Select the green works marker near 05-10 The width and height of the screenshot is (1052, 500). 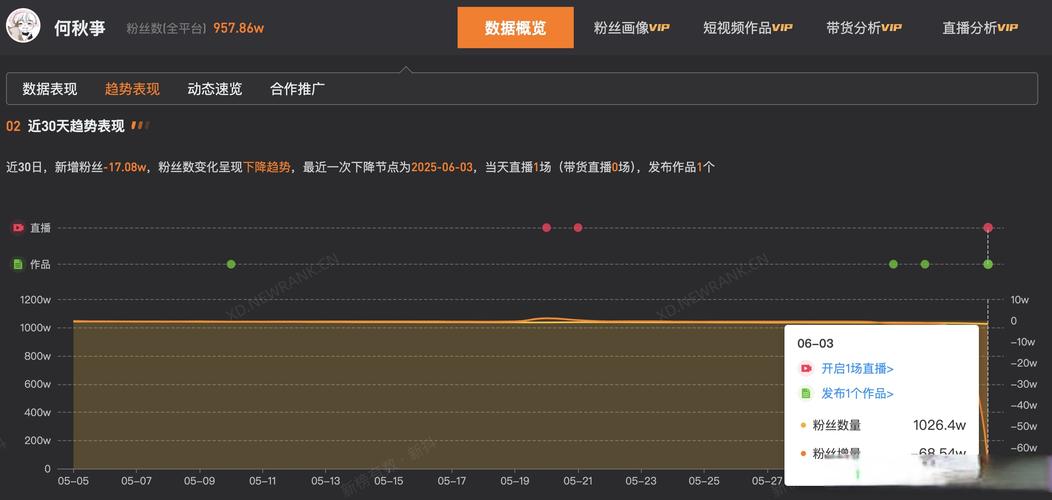coord(231,265)
